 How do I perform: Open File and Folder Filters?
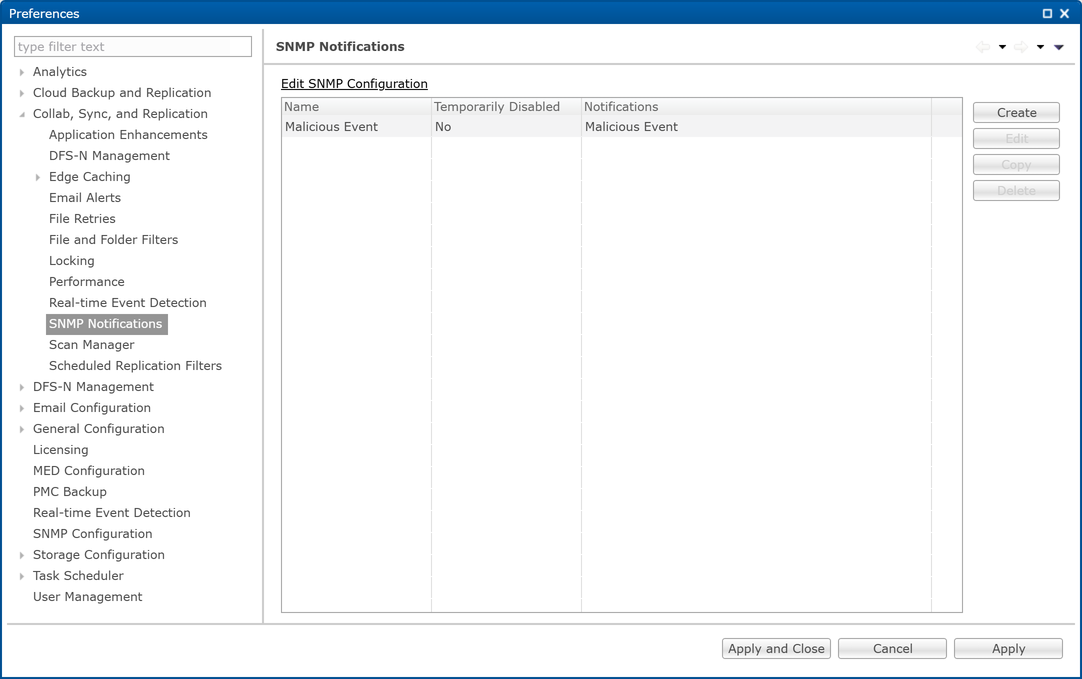pos(113,239)
